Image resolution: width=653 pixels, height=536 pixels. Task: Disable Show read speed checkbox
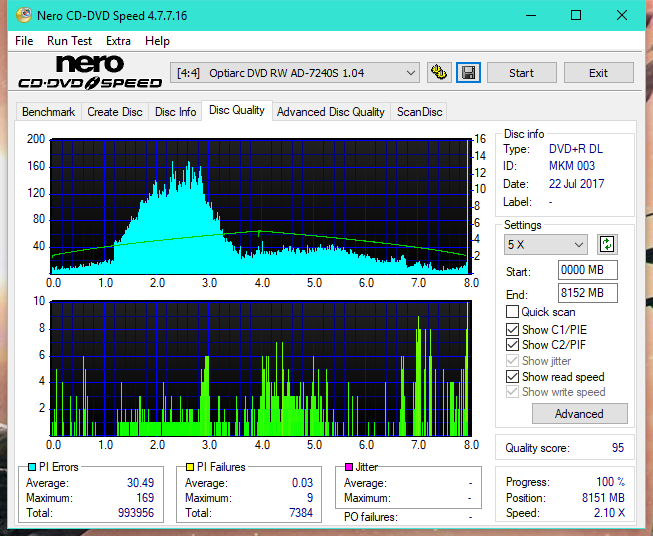(x=512, y=376)
